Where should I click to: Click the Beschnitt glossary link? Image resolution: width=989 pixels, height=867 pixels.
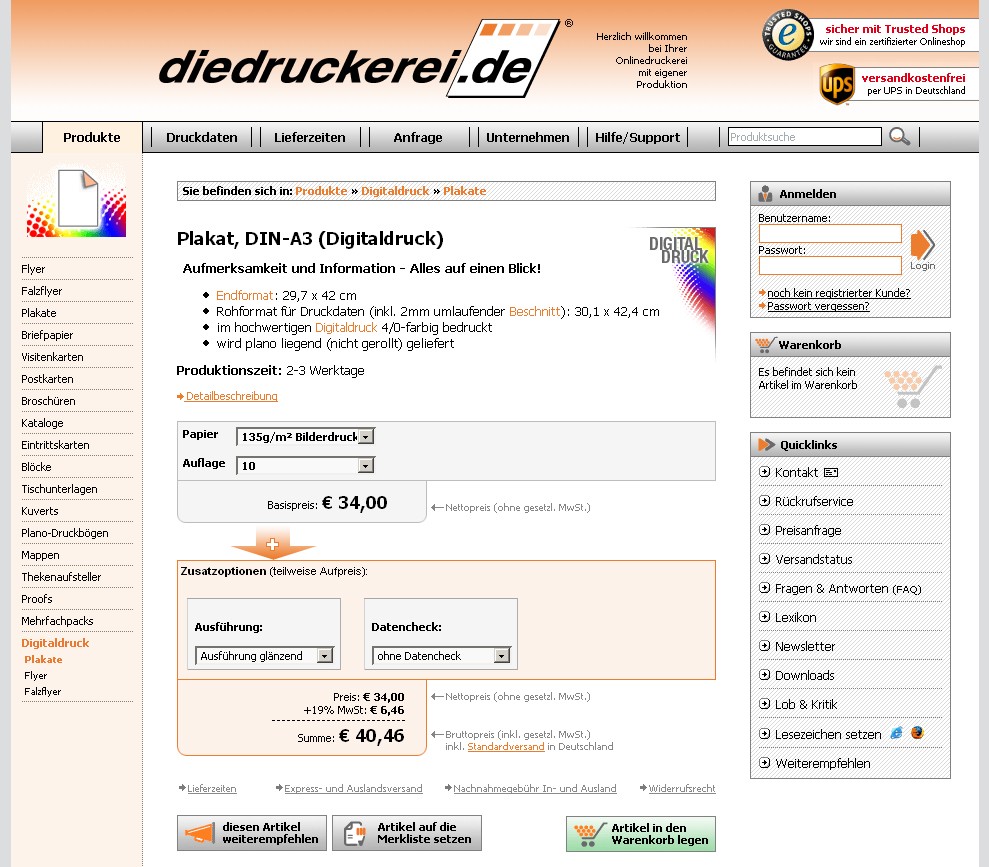point(534,311)
